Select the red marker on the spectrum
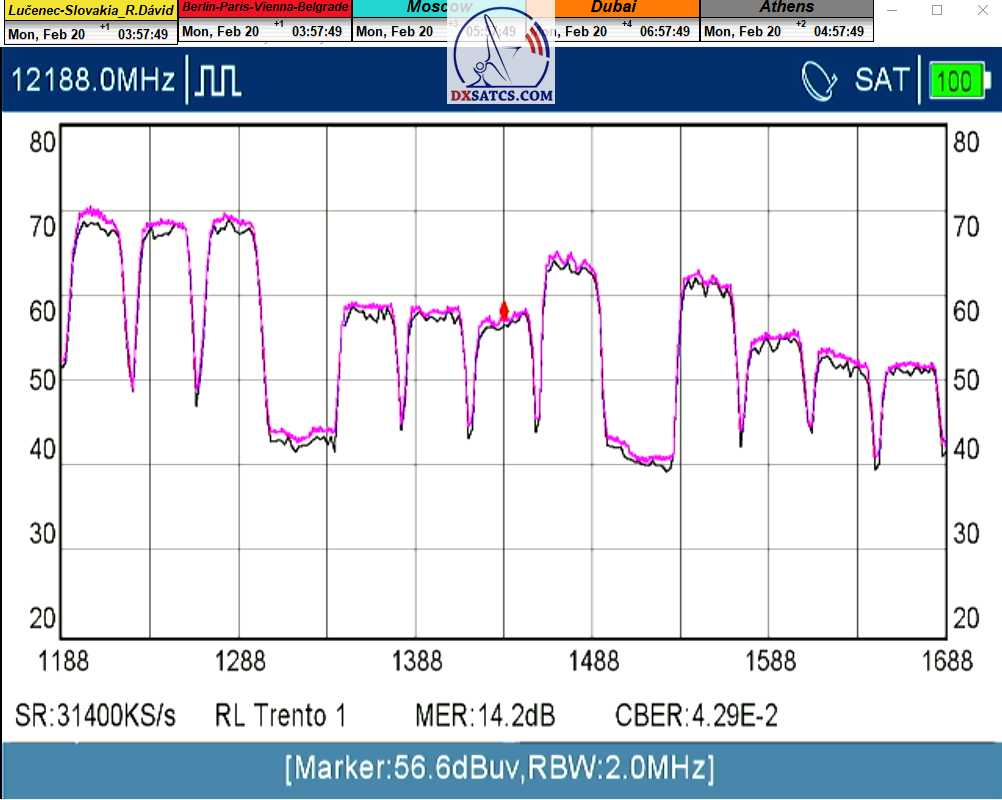Screen dimensions: 1002x800 coord(504,311)
